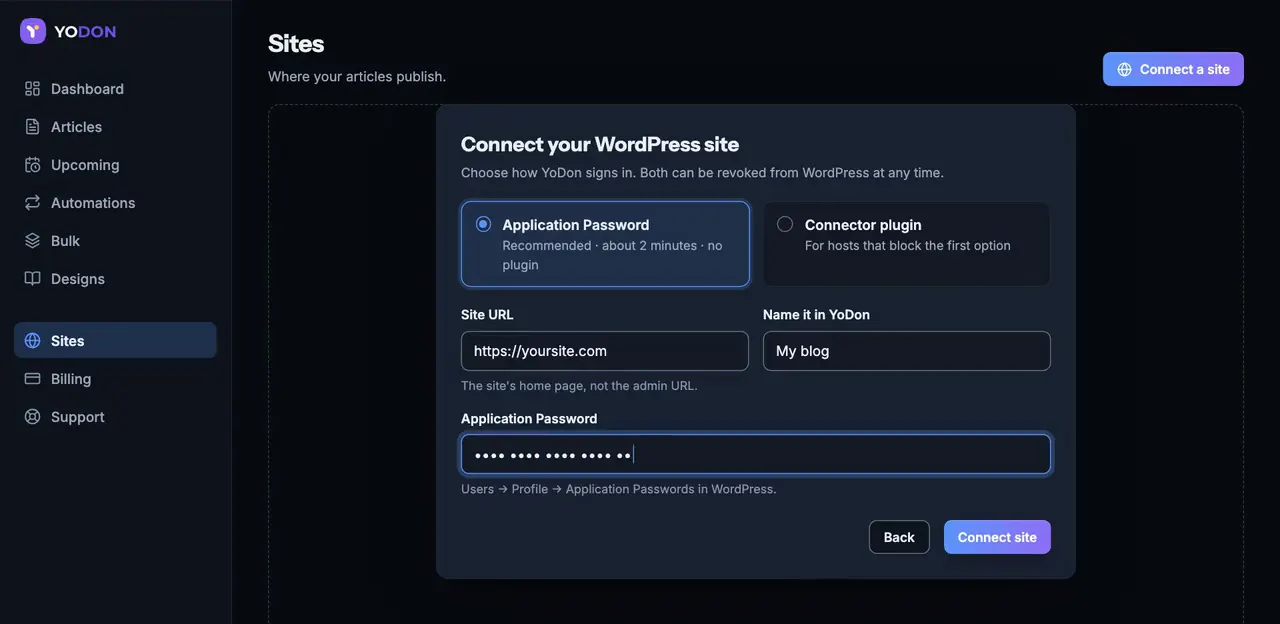
Task: Click the Support lifebuoy icon
Action: (x=33, y=417)
